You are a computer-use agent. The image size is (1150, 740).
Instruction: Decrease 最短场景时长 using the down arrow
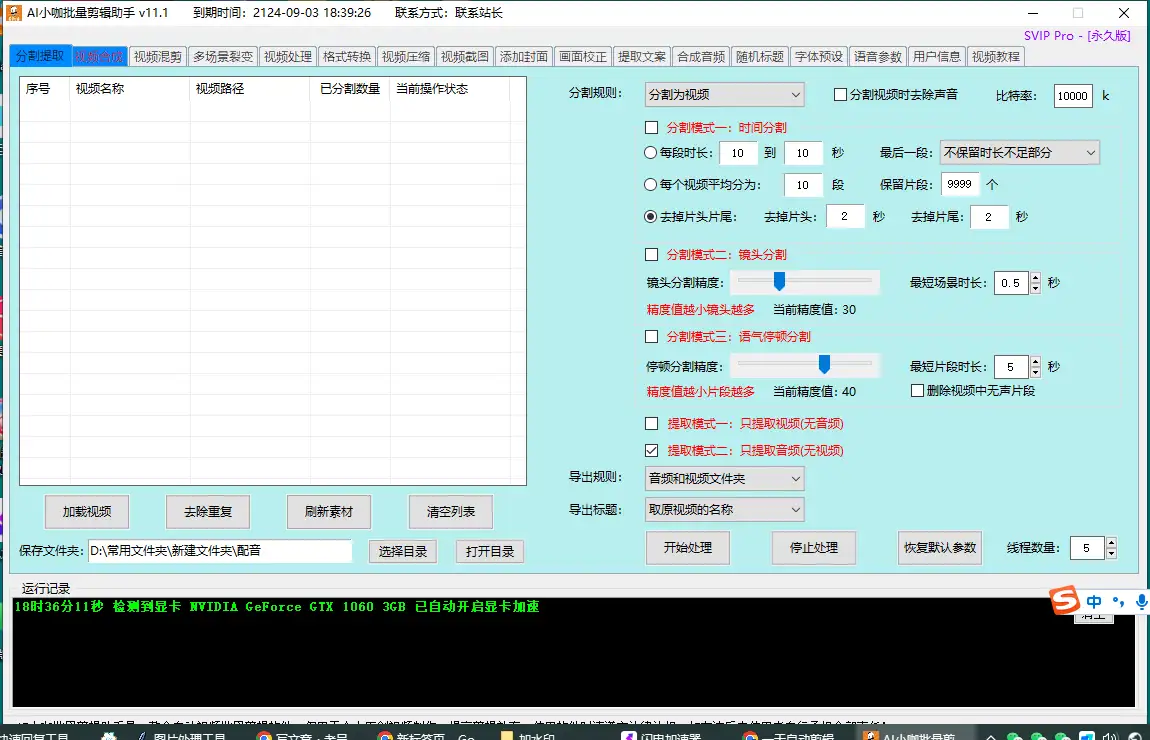[x=1035, y=288]
